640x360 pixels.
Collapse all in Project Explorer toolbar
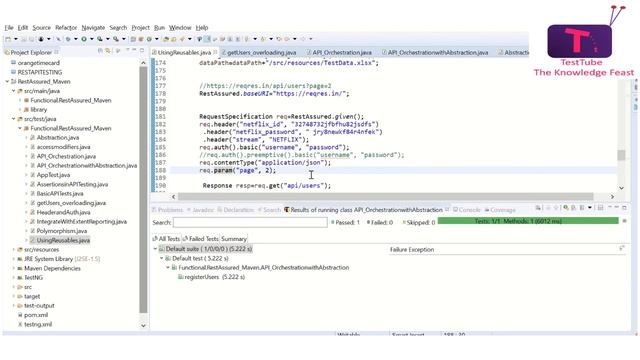[x=100, y=51]
